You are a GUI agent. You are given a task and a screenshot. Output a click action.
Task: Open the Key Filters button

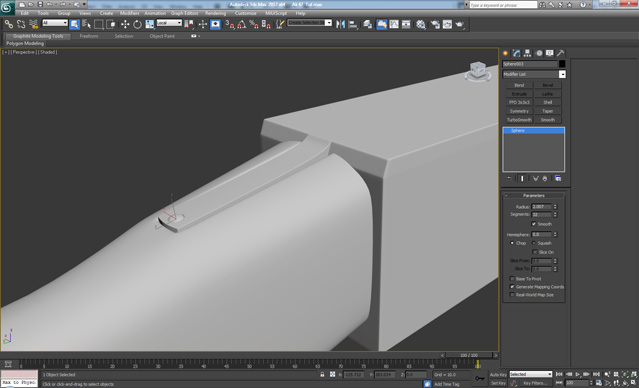tap(535, 383)
